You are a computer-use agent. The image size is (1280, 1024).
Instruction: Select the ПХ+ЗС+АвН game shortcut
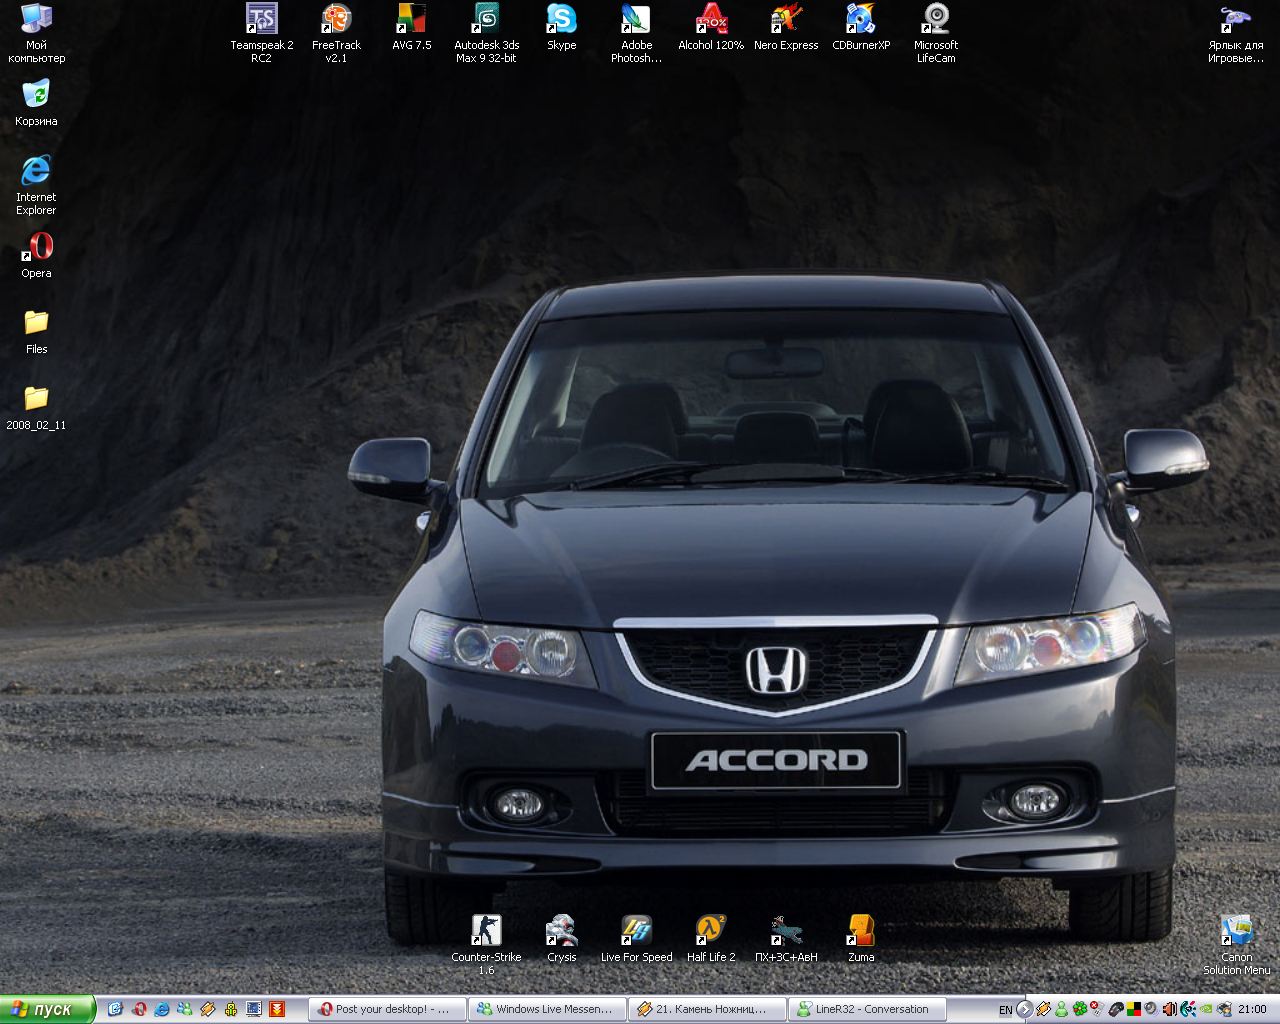786,939
